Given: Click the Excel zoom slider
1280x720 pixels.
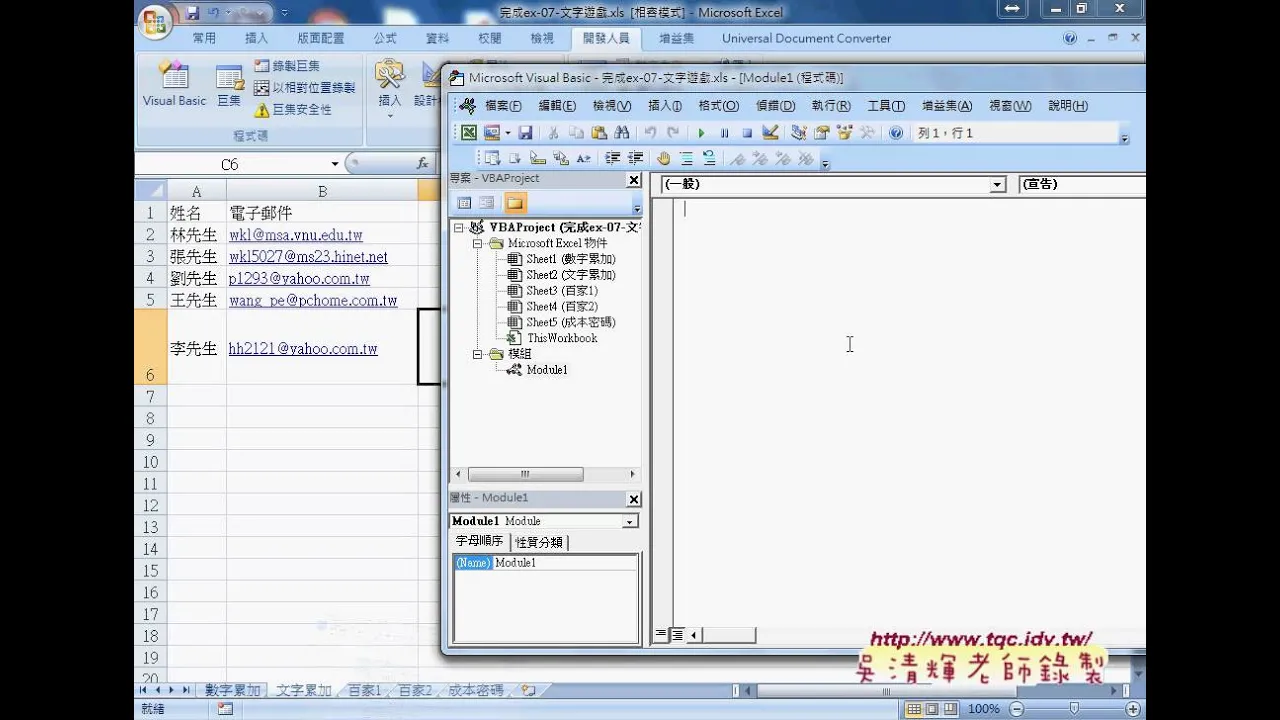Looking at the screenshot, I should [1074, 708].
